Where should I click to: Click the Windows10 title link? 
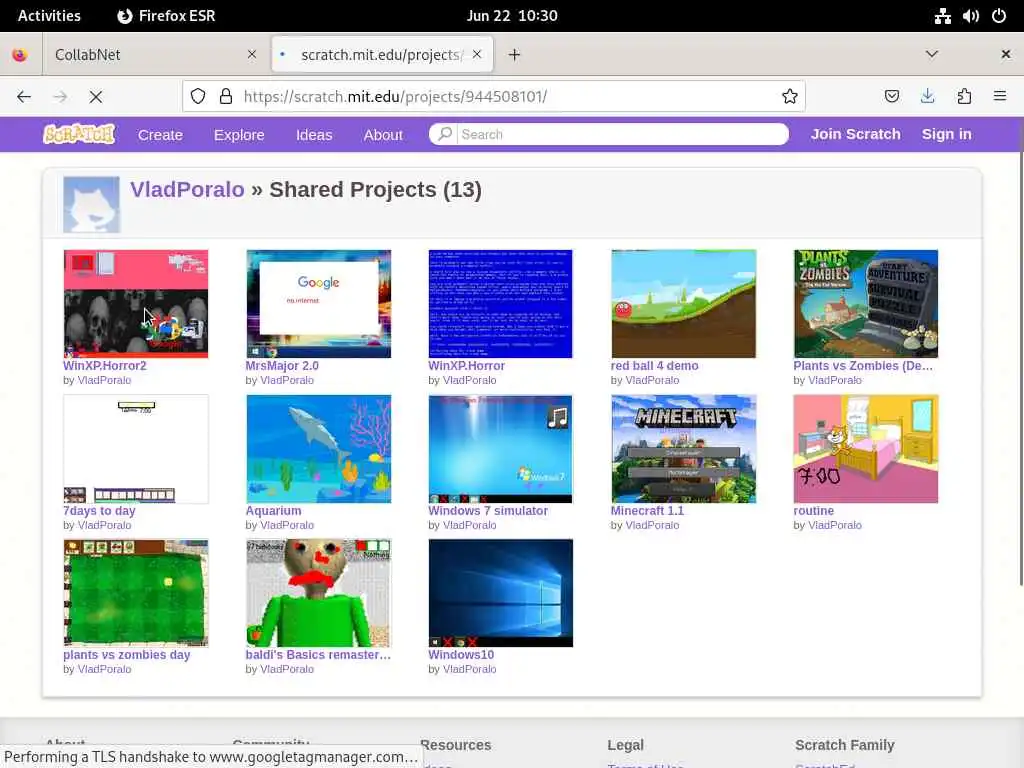pos(461,654)
